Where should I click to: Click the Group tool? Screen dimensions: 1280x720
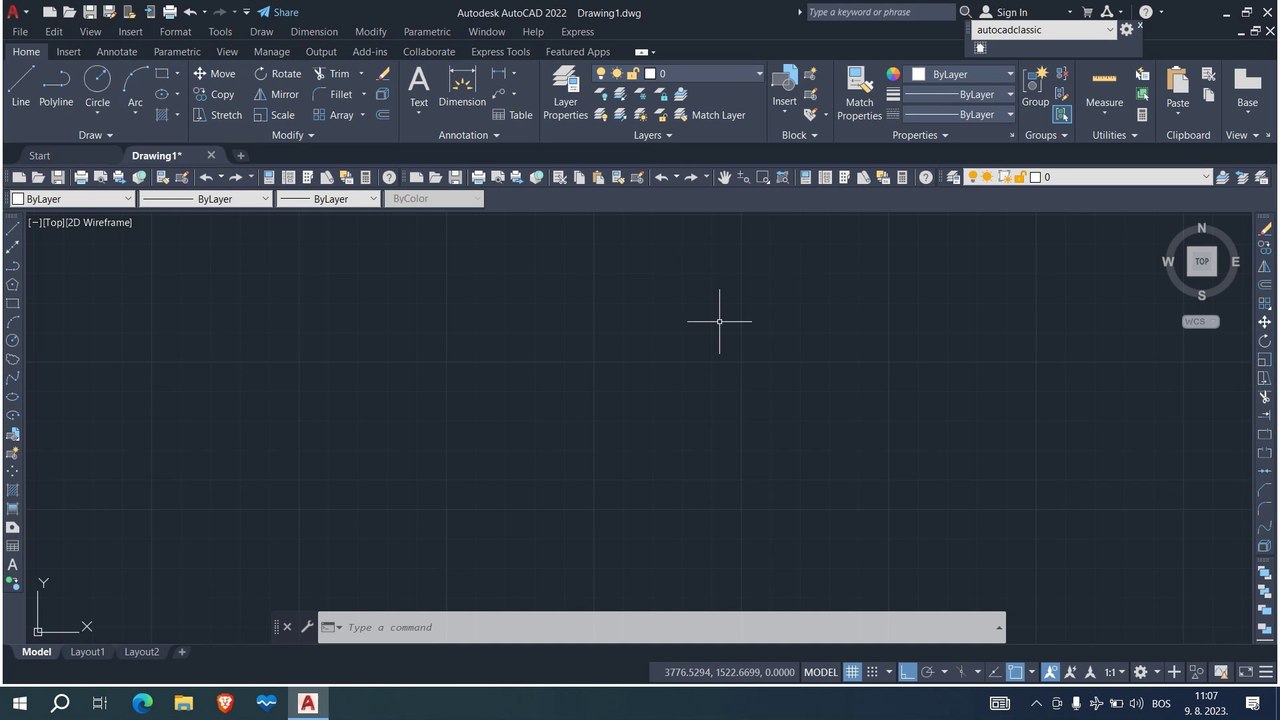(x=1035, y=87)
